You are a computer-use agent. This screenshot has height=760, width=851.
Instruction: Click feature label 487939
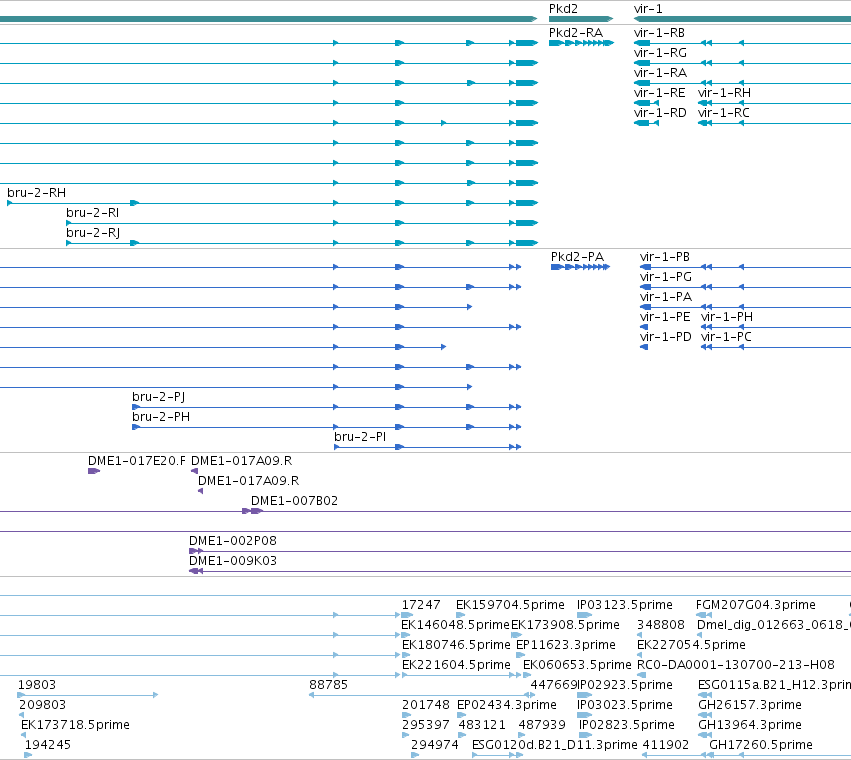[x=542, y=726]
